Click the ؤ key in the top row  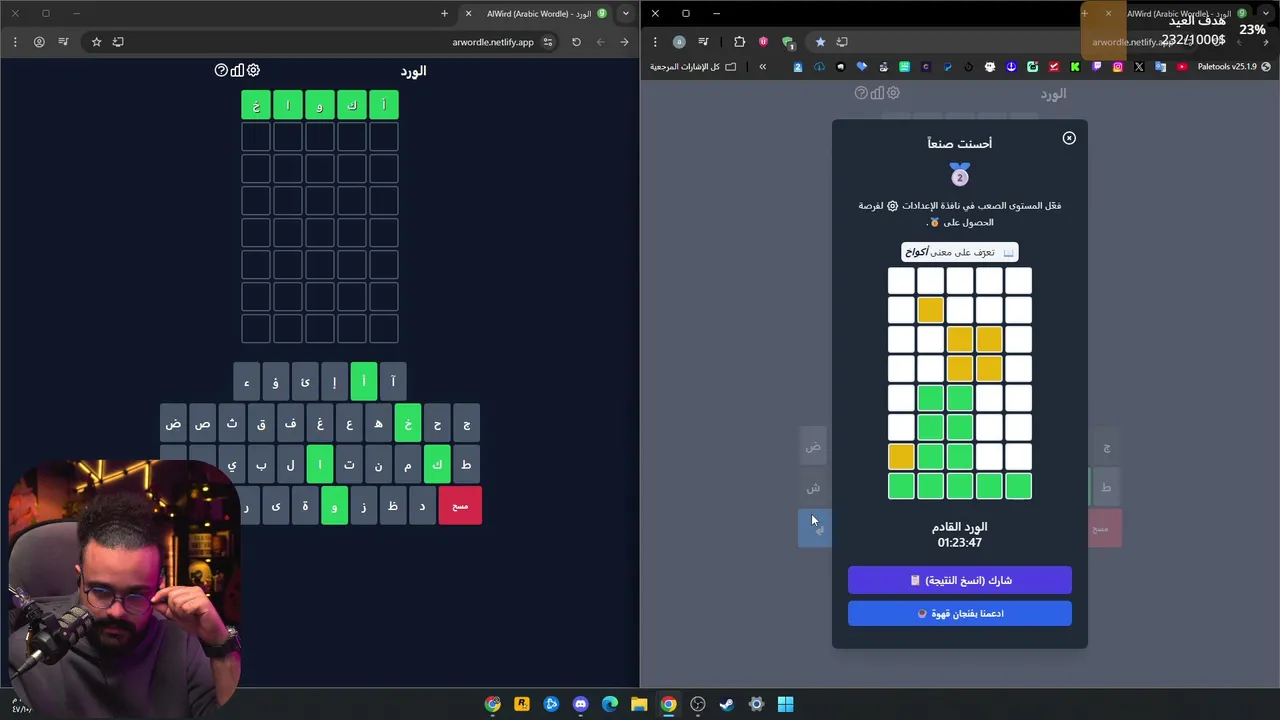click(276, 381)
